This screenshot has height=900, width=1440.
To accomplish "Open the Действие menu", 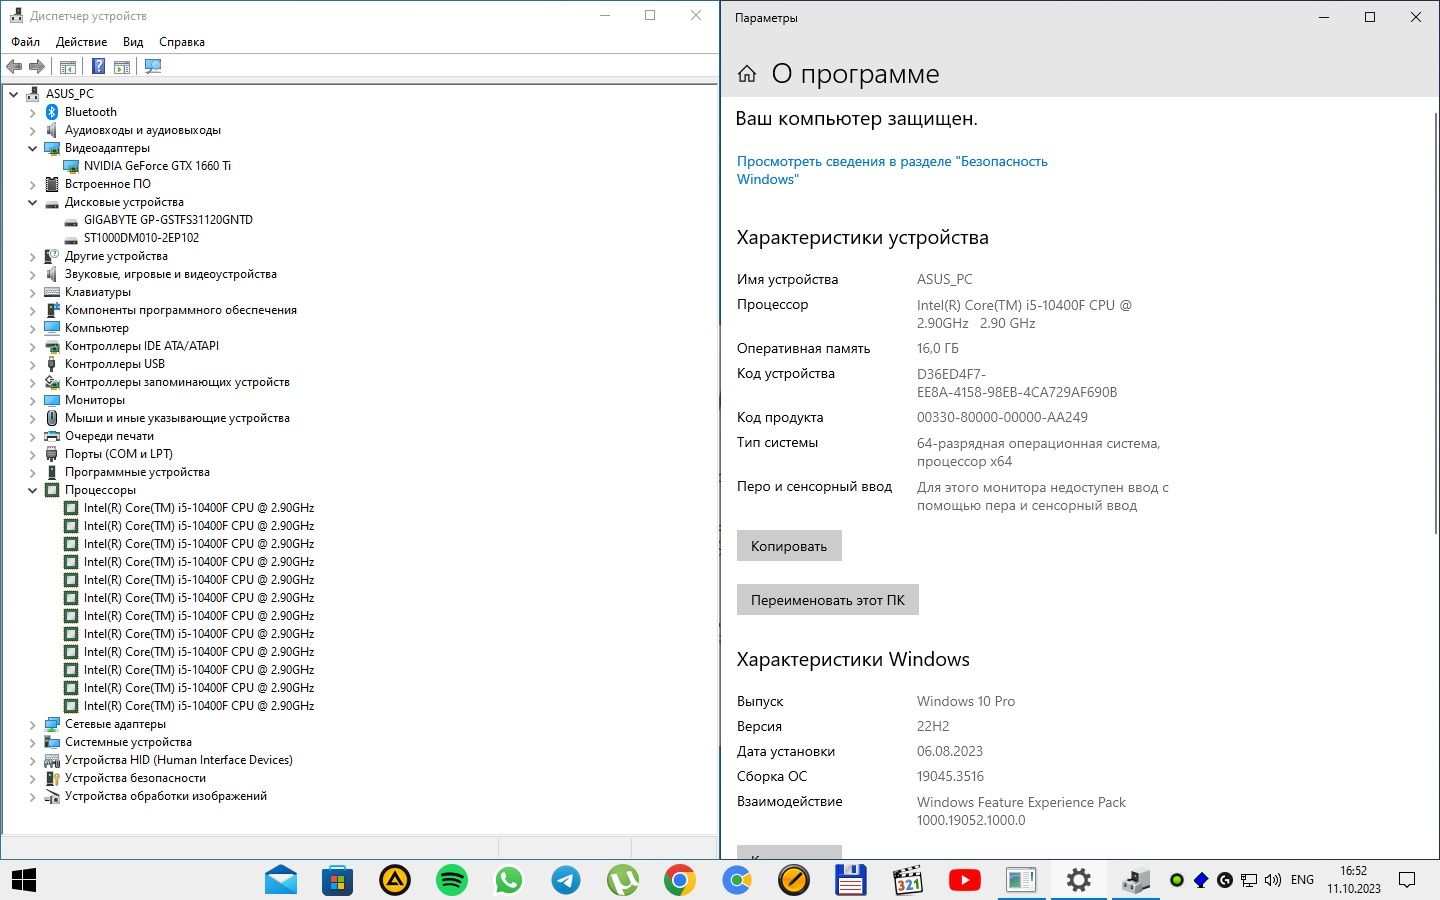I will [81, 42].
